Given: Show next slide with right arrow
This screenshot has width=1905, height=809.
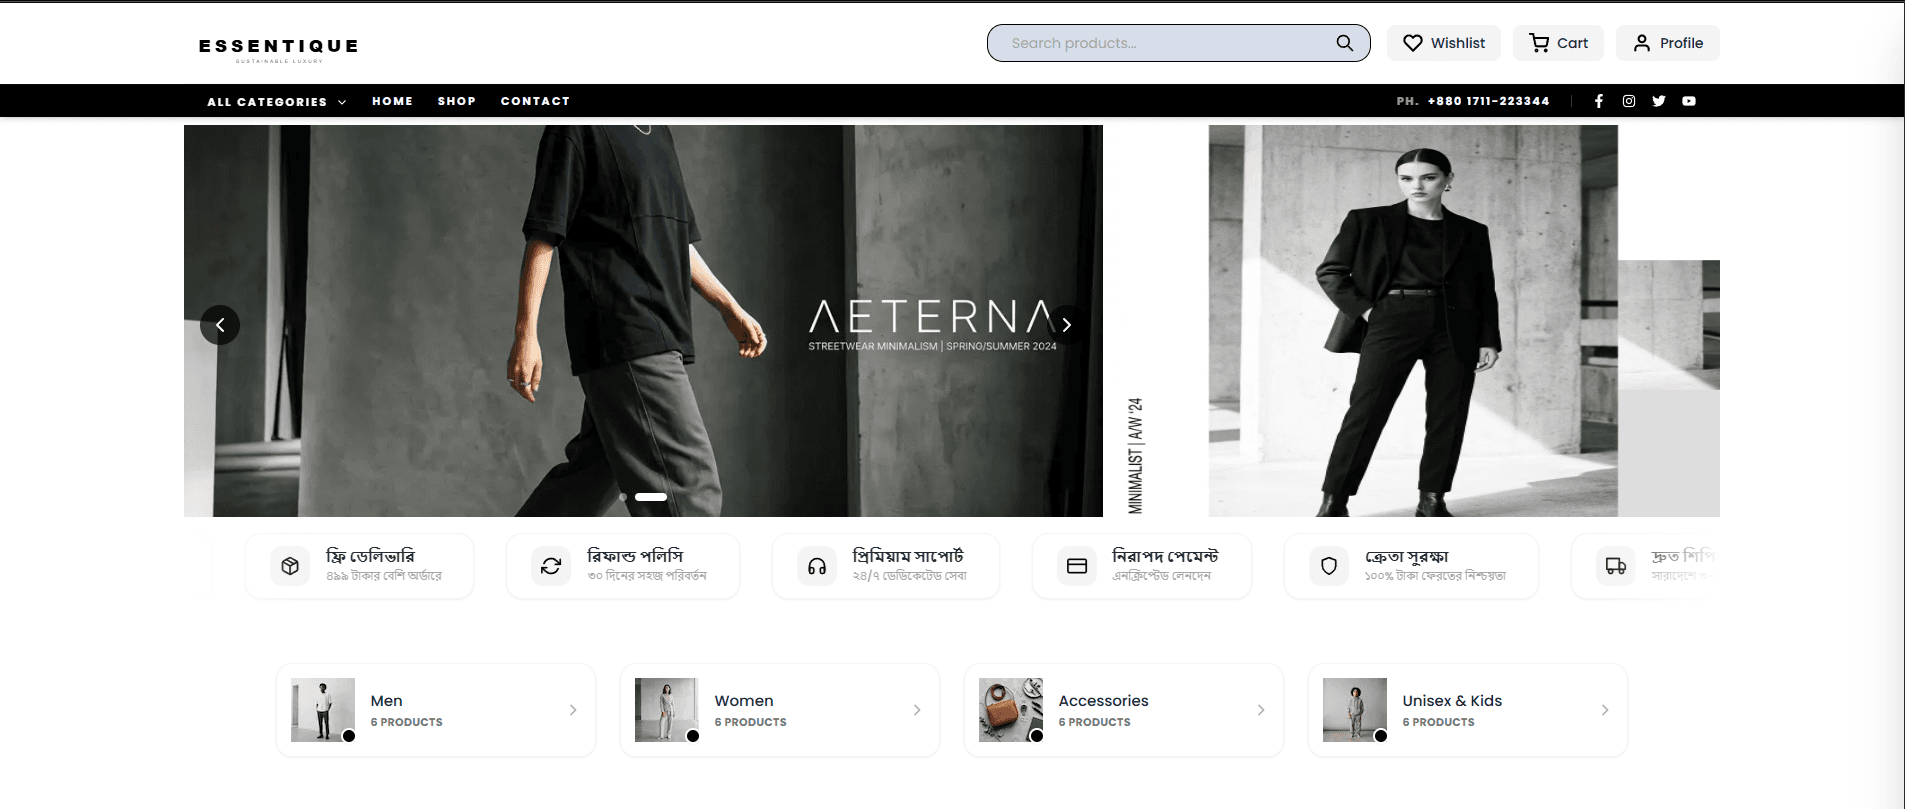Looking at the screenshot, I should [1067, 325].
